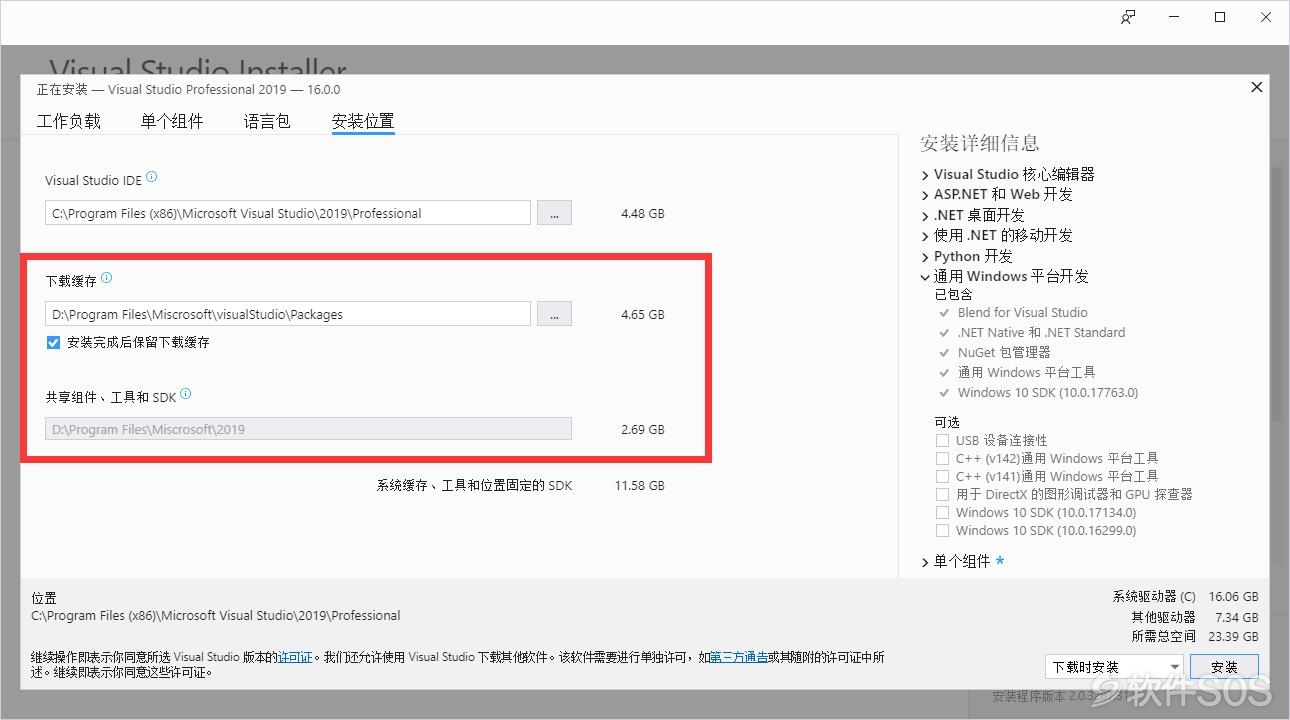Click the Visual Studio IDE path field

click(x=288, y=213)
